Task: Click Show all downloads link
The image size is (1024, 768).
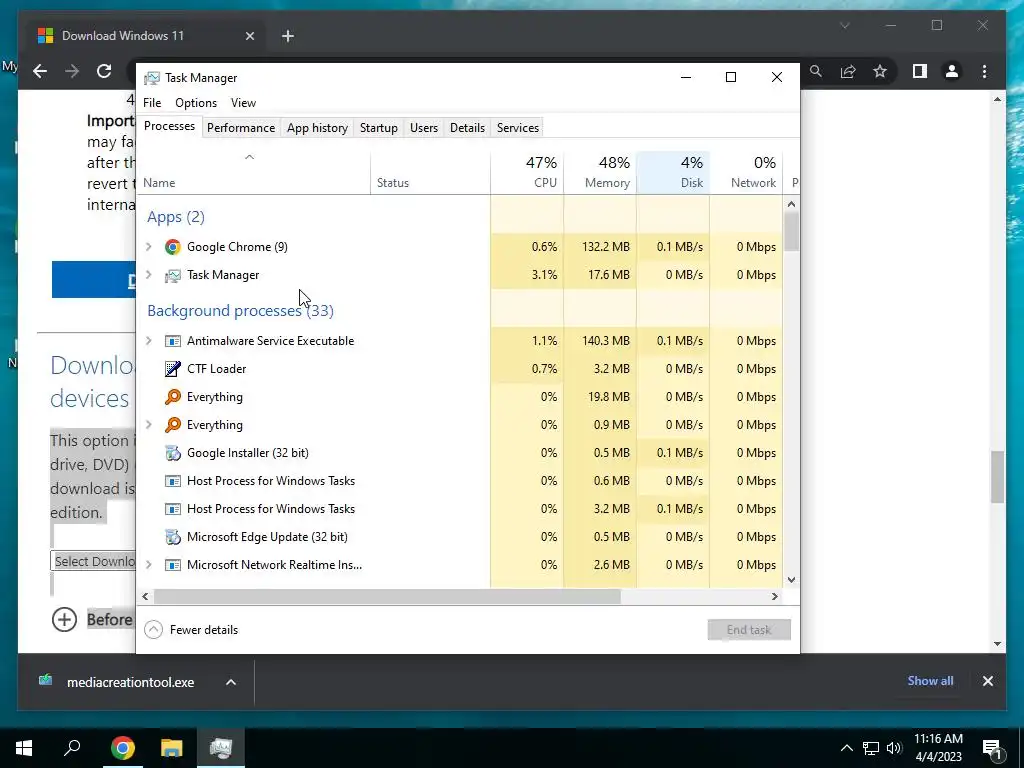Action: pyautogui.click(x=930, y=681)
